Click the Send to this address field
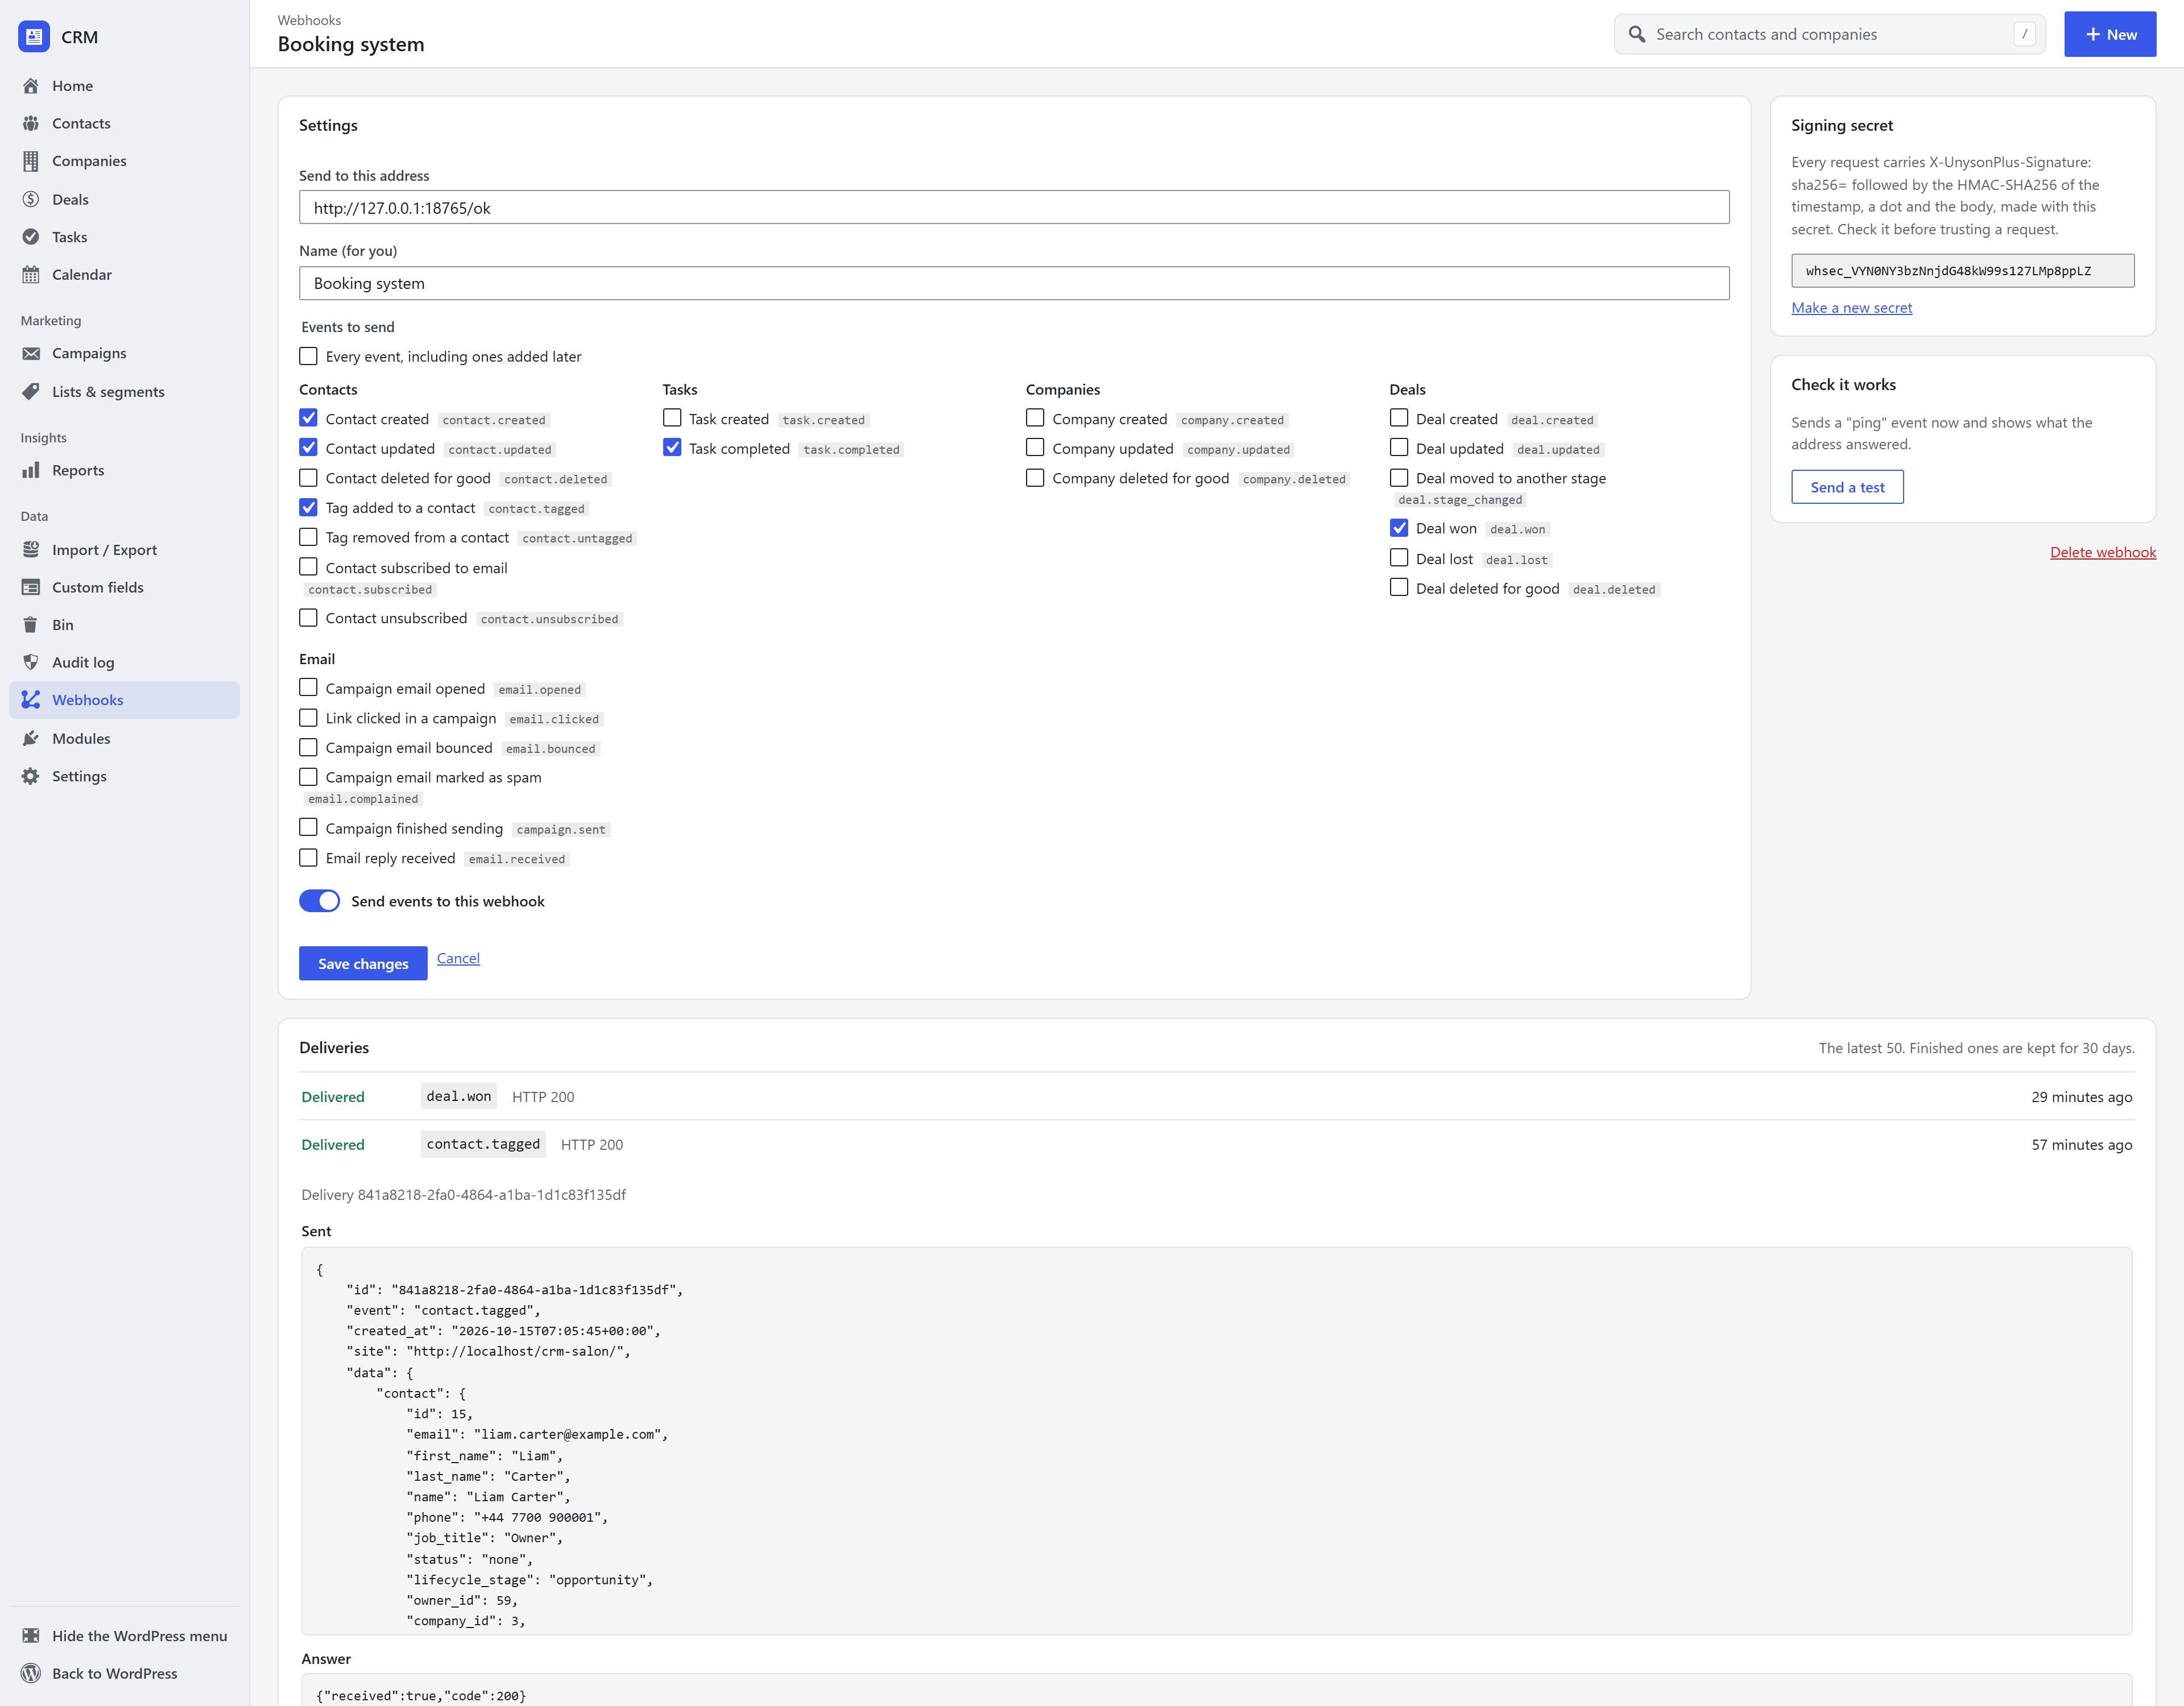The width and height of the screenshot is (2184, 1706). (1014, 207)
